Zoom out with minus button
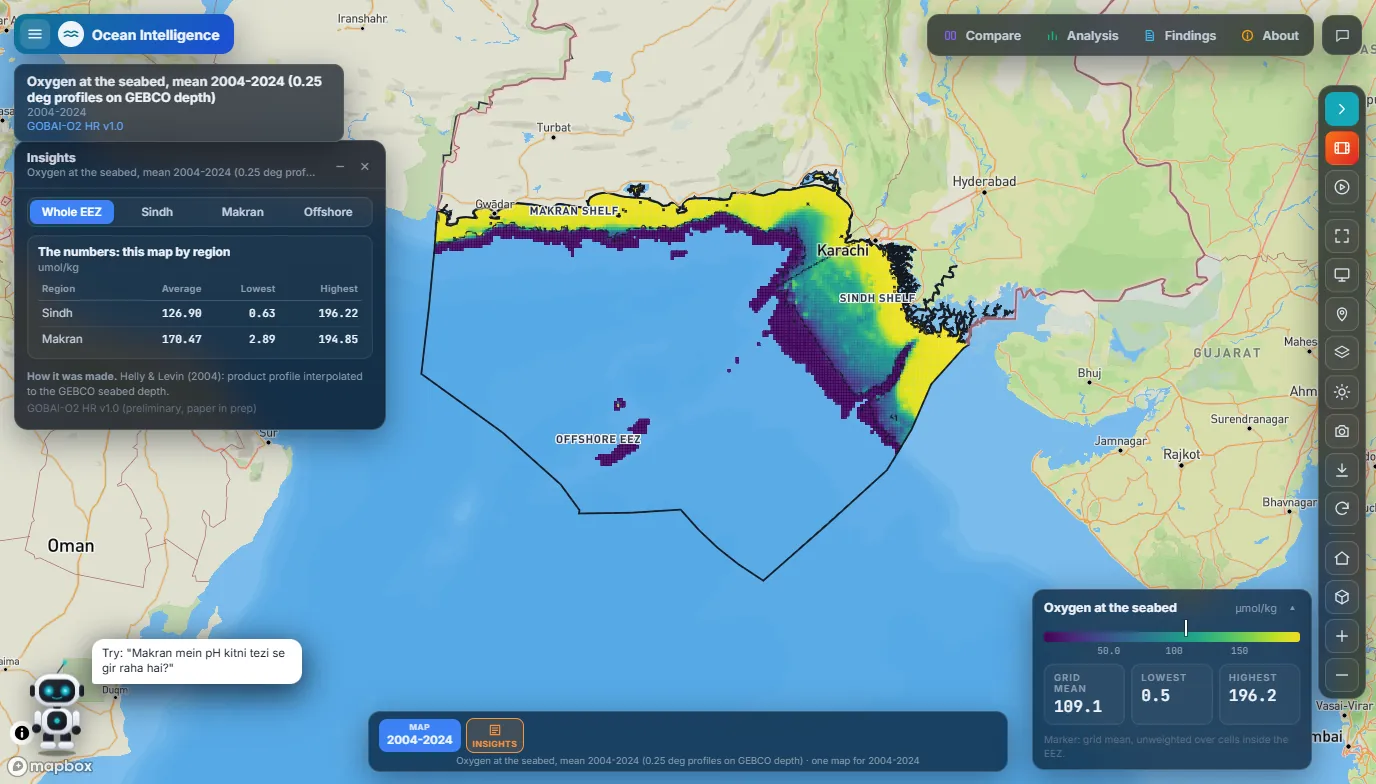Viewport: 1376px width, 784px height. tap(1342, 675)
